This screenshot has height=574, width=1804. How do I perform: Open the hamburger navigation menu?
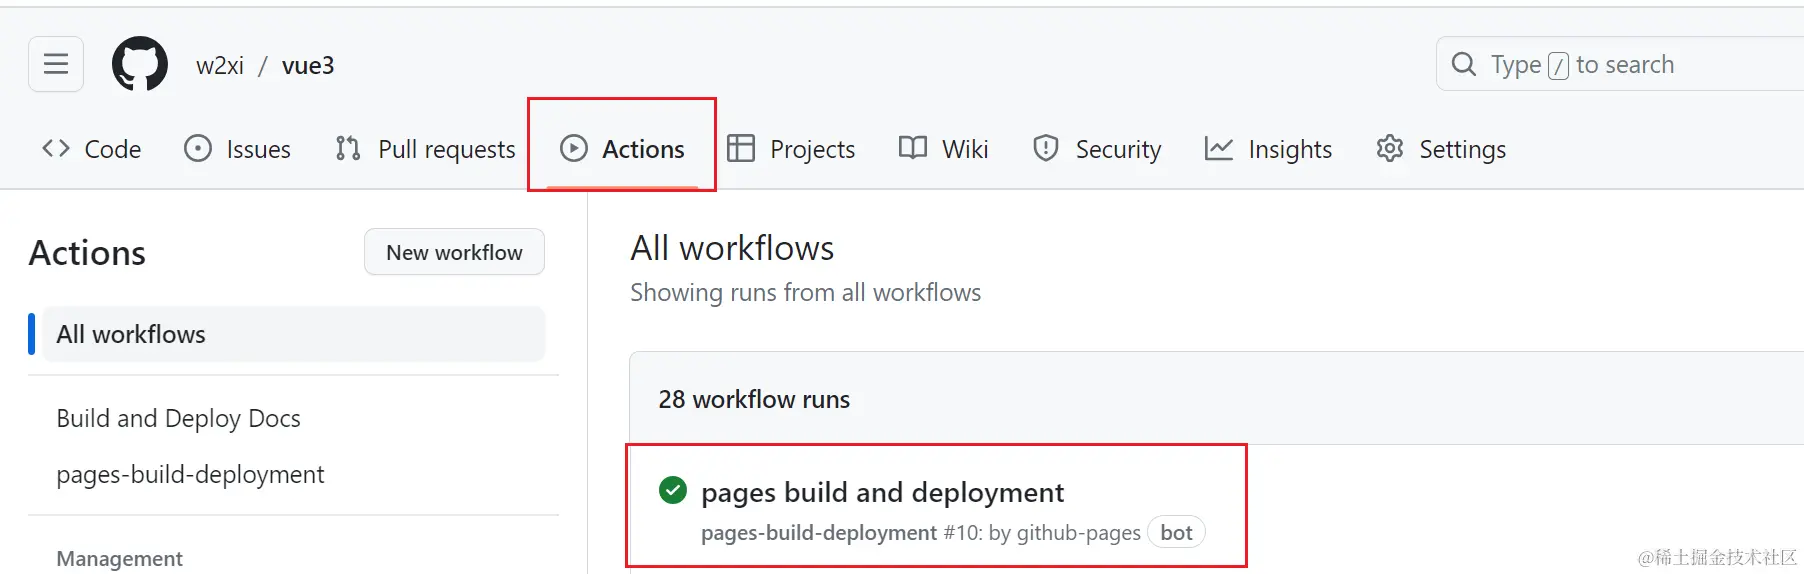point(56,64)
